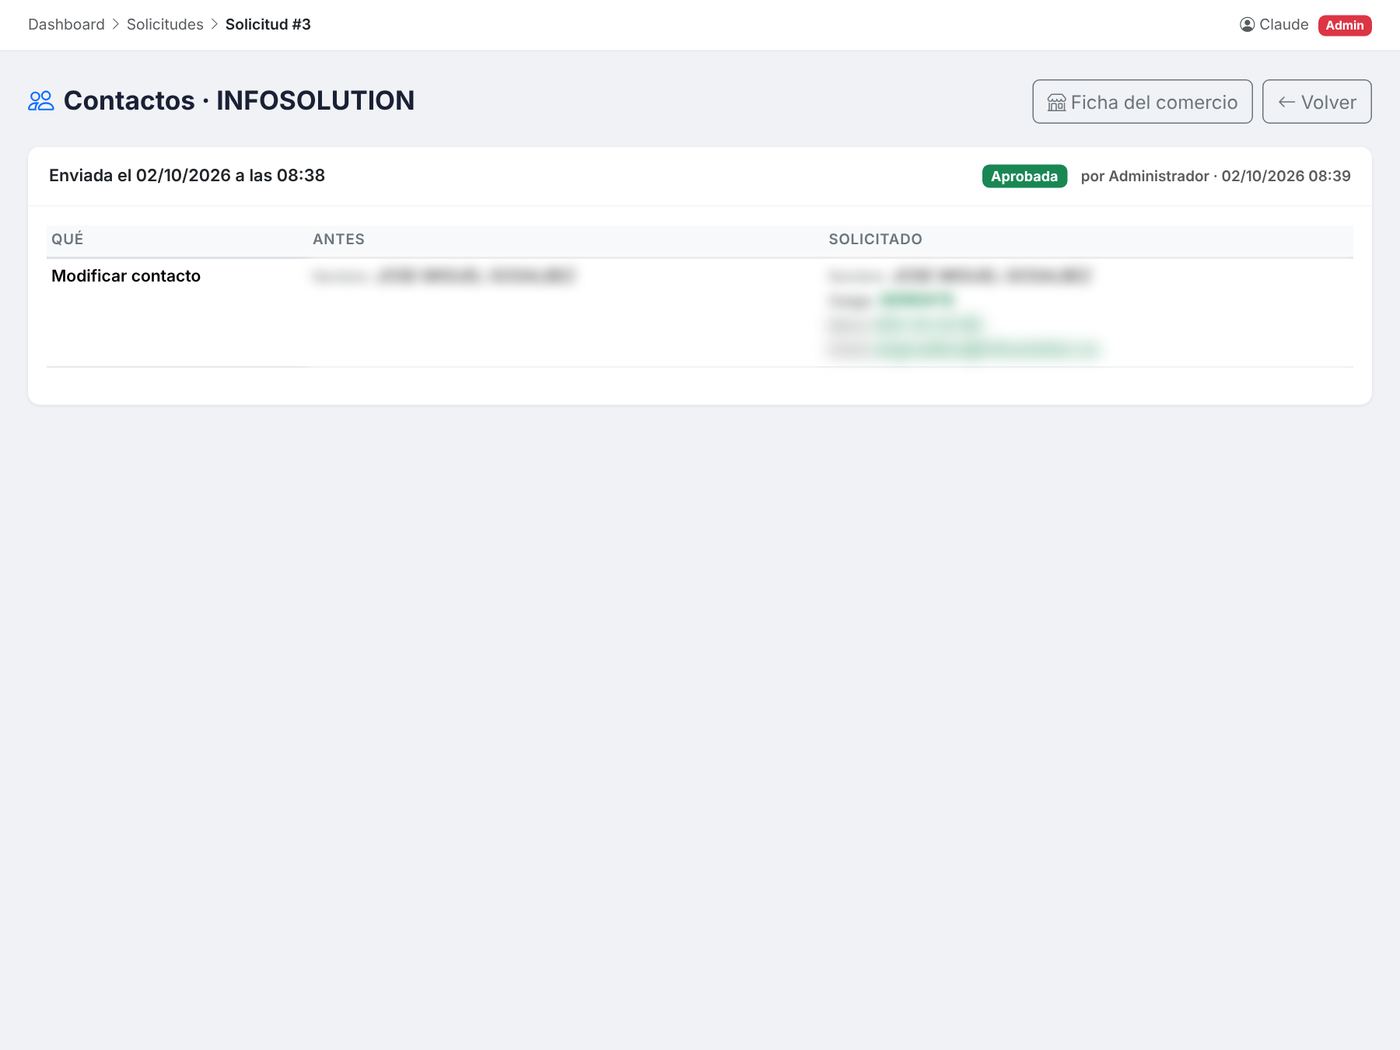
Task: Click the breadcrumb chevron after Solicitudes
Action: click(214, 24)
